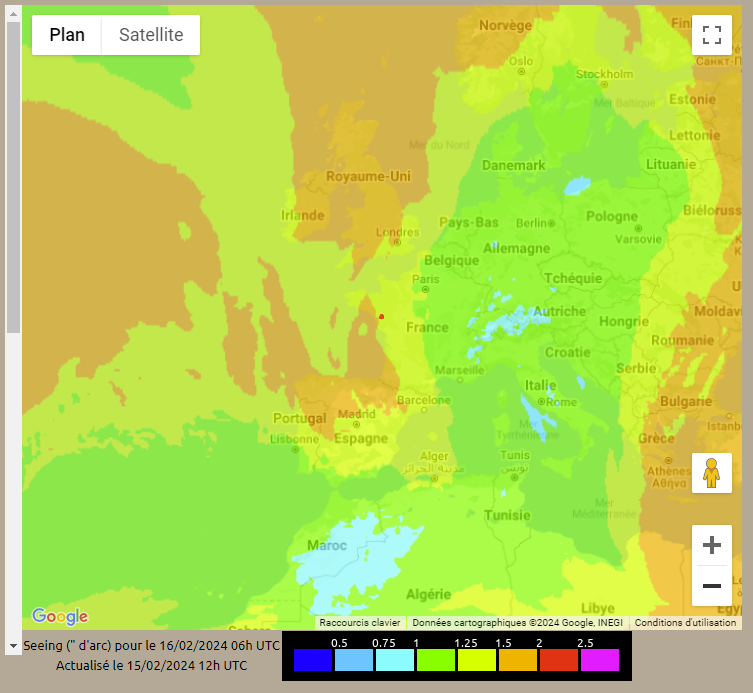Viewport: 753px width, 693px height.
Task: Click the vertical scrollbar thumb
Action: [13, 178]
